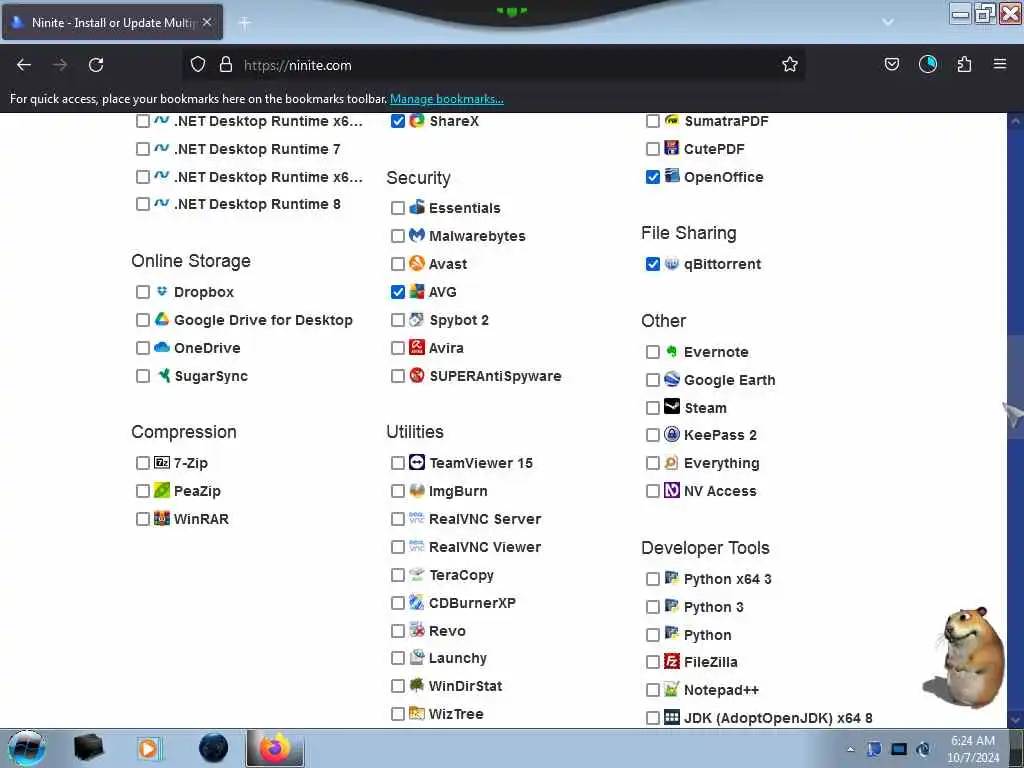Click the Google Earth globe icon
The width and height of the screenshot is (1024, 768).
(672, 379)
